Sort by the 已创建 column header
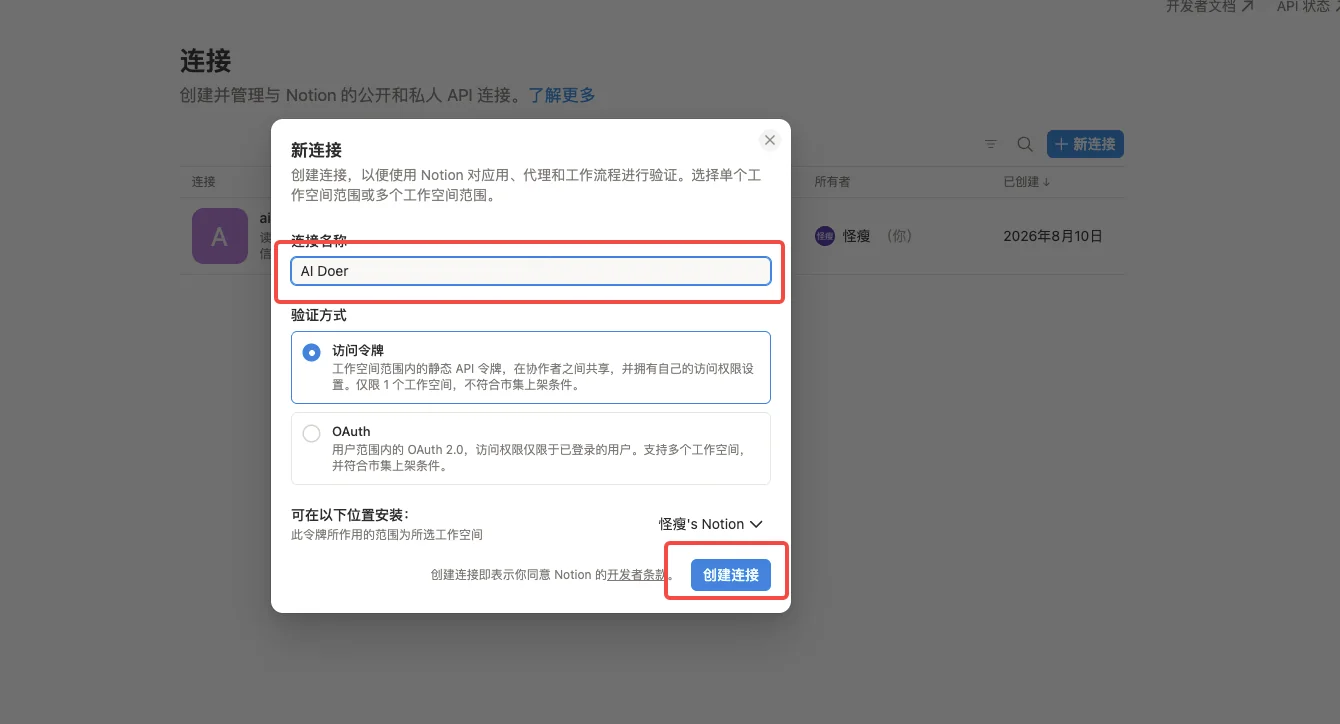This screenshot has height=724, width=1340. [1027, 182]
